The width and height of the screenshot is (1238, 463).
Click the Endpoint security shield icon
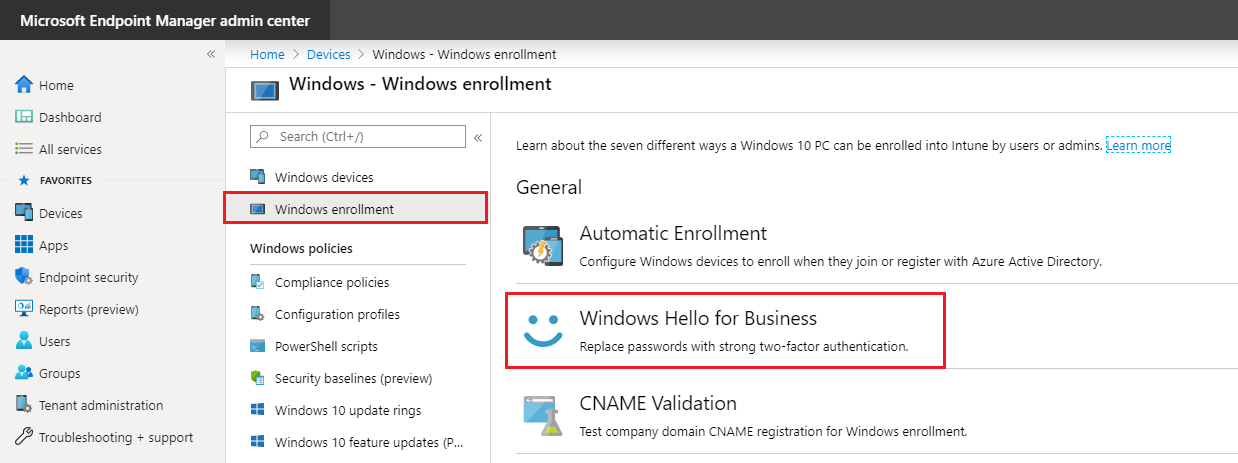(x=25, y=277)
